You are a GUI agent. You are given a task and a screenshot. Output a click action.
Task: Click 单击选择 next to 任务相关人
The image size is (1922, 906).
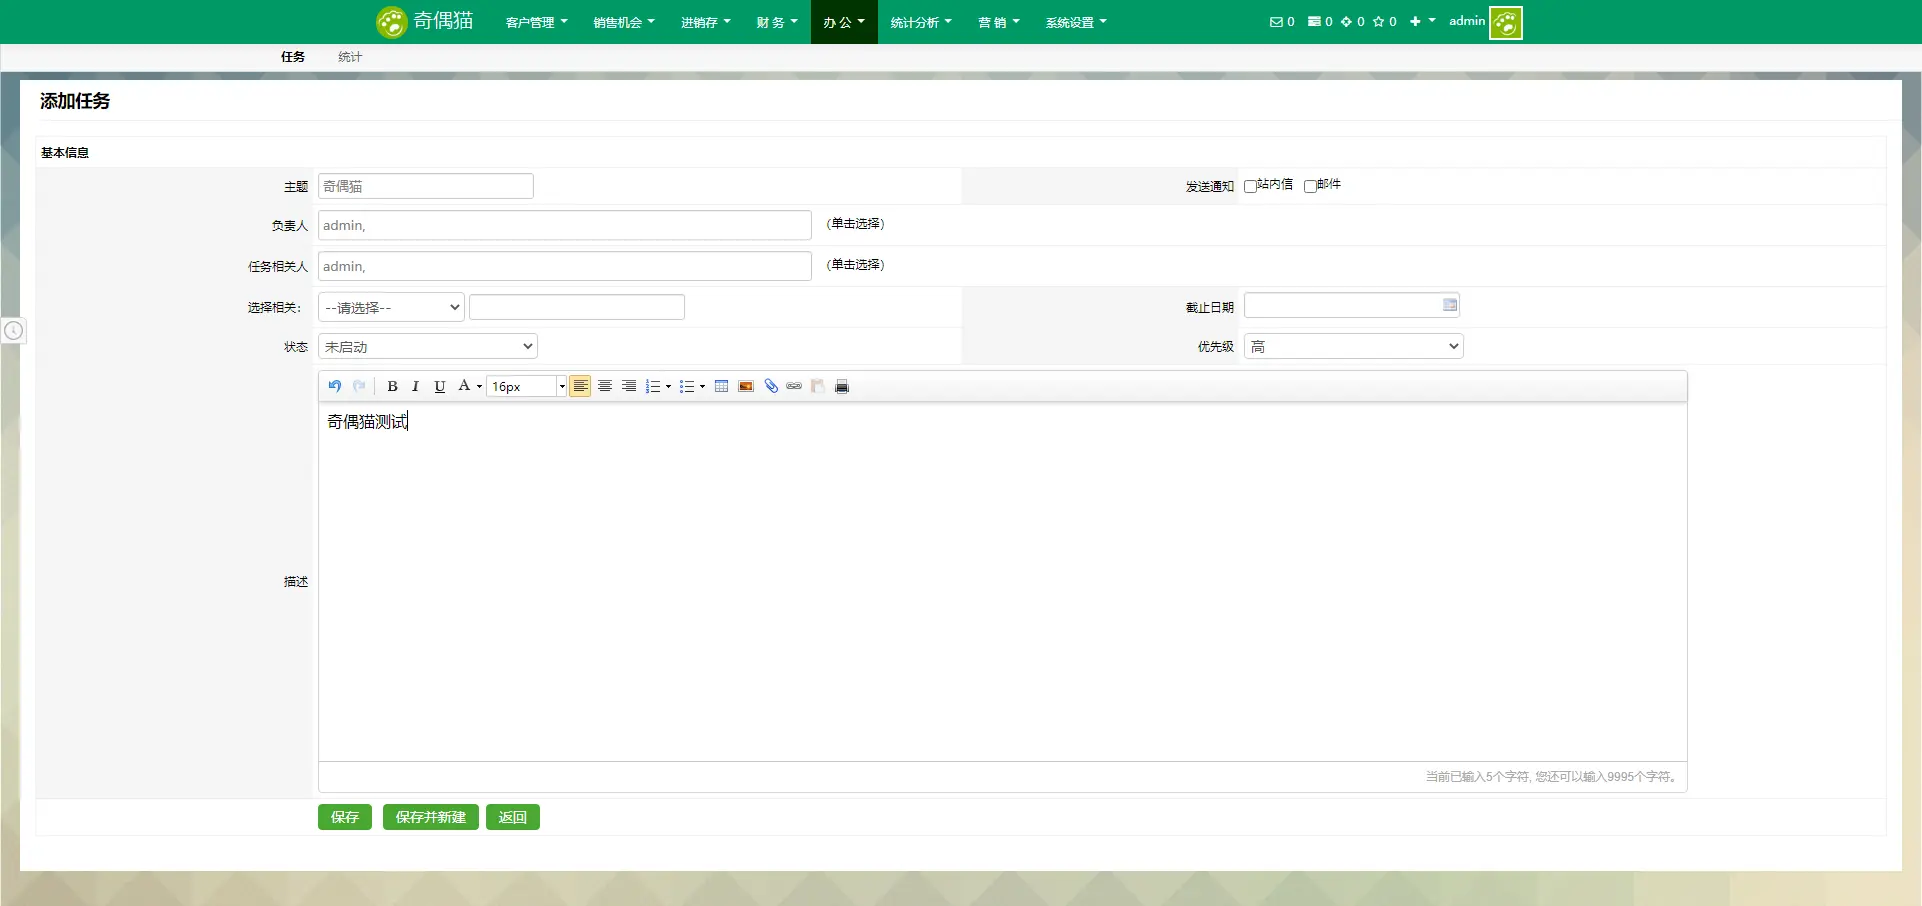(855, 265)
